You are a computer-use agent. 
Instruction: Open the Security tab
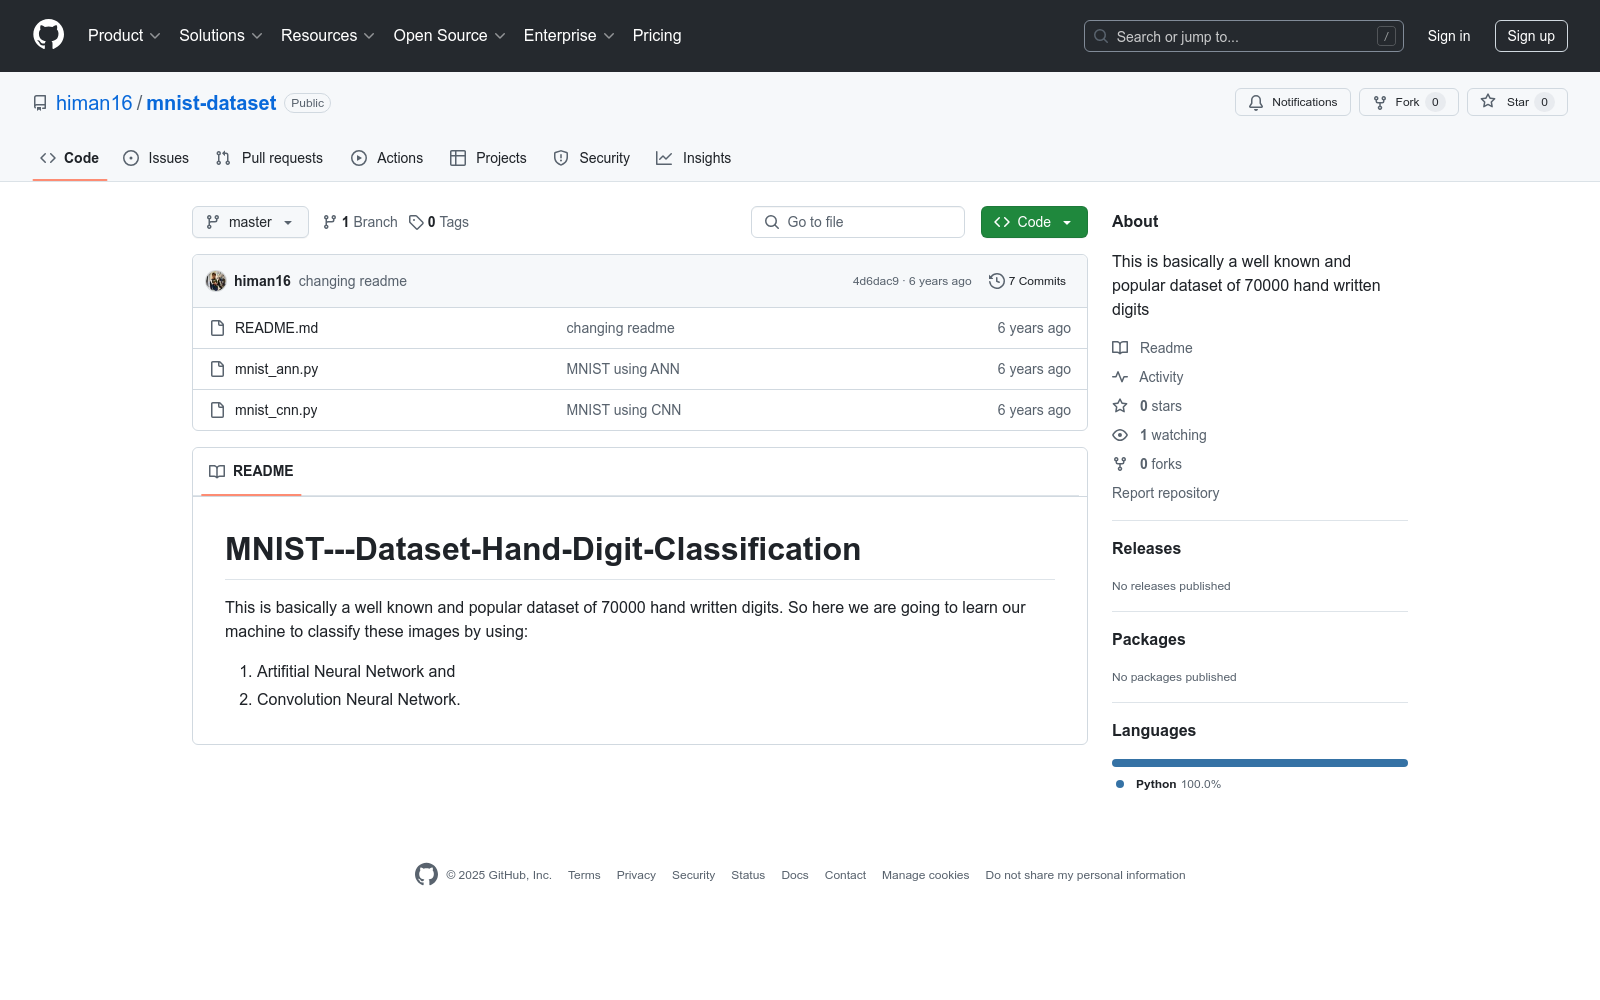(592, 158)
